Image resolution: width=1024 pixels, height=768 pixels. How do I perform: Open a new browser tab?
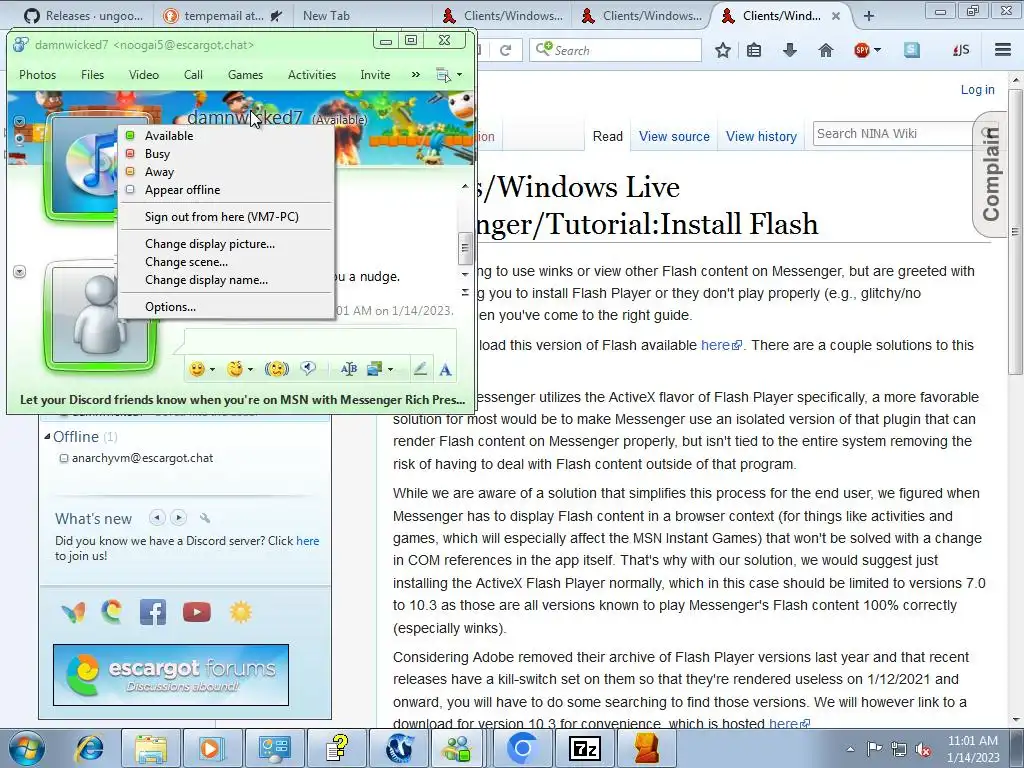pos(868,16)
